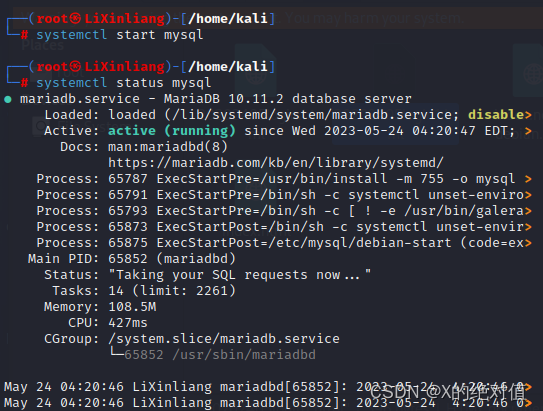The width and height of the screenshot is (543, 411).
Task: Click the 'Docs:' label
Action: pos(80,147)
